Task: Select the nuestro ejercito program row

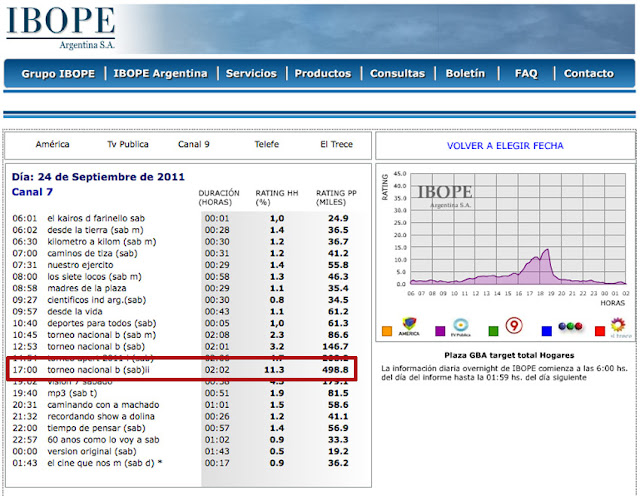Action: coord(180,265)
